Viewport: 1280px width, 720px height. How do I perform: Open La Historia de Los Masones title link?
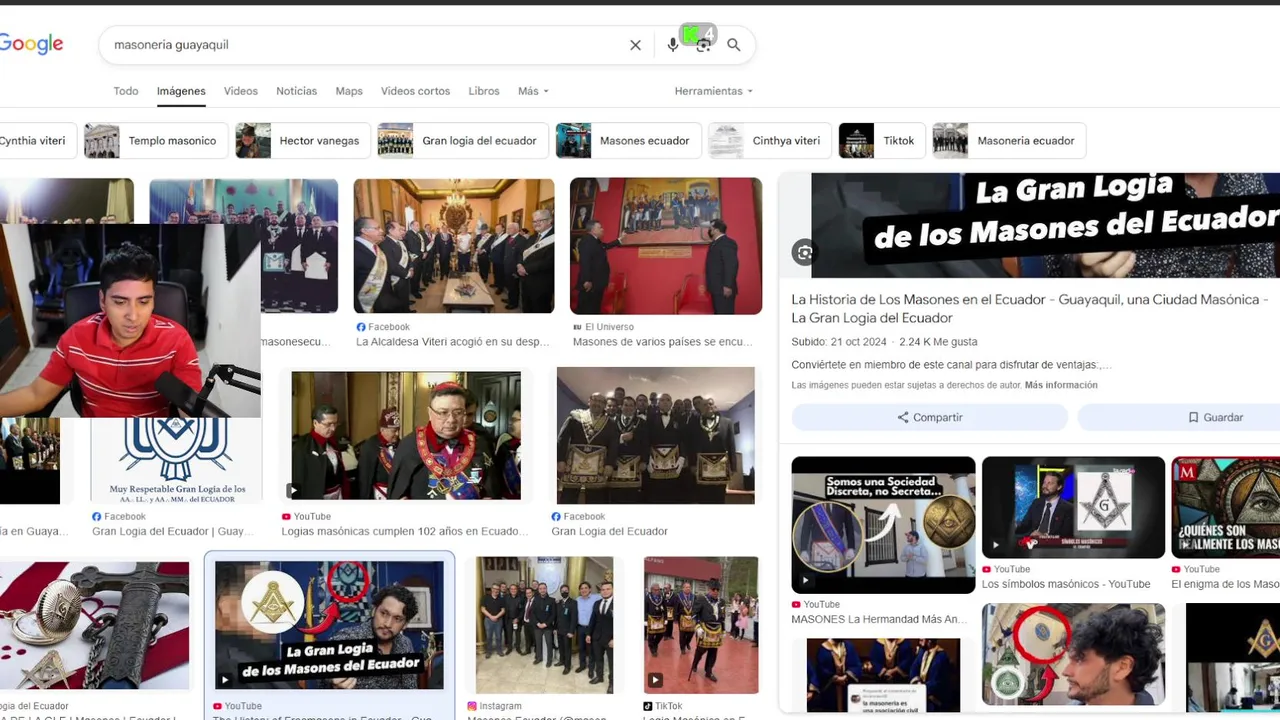1030,308
